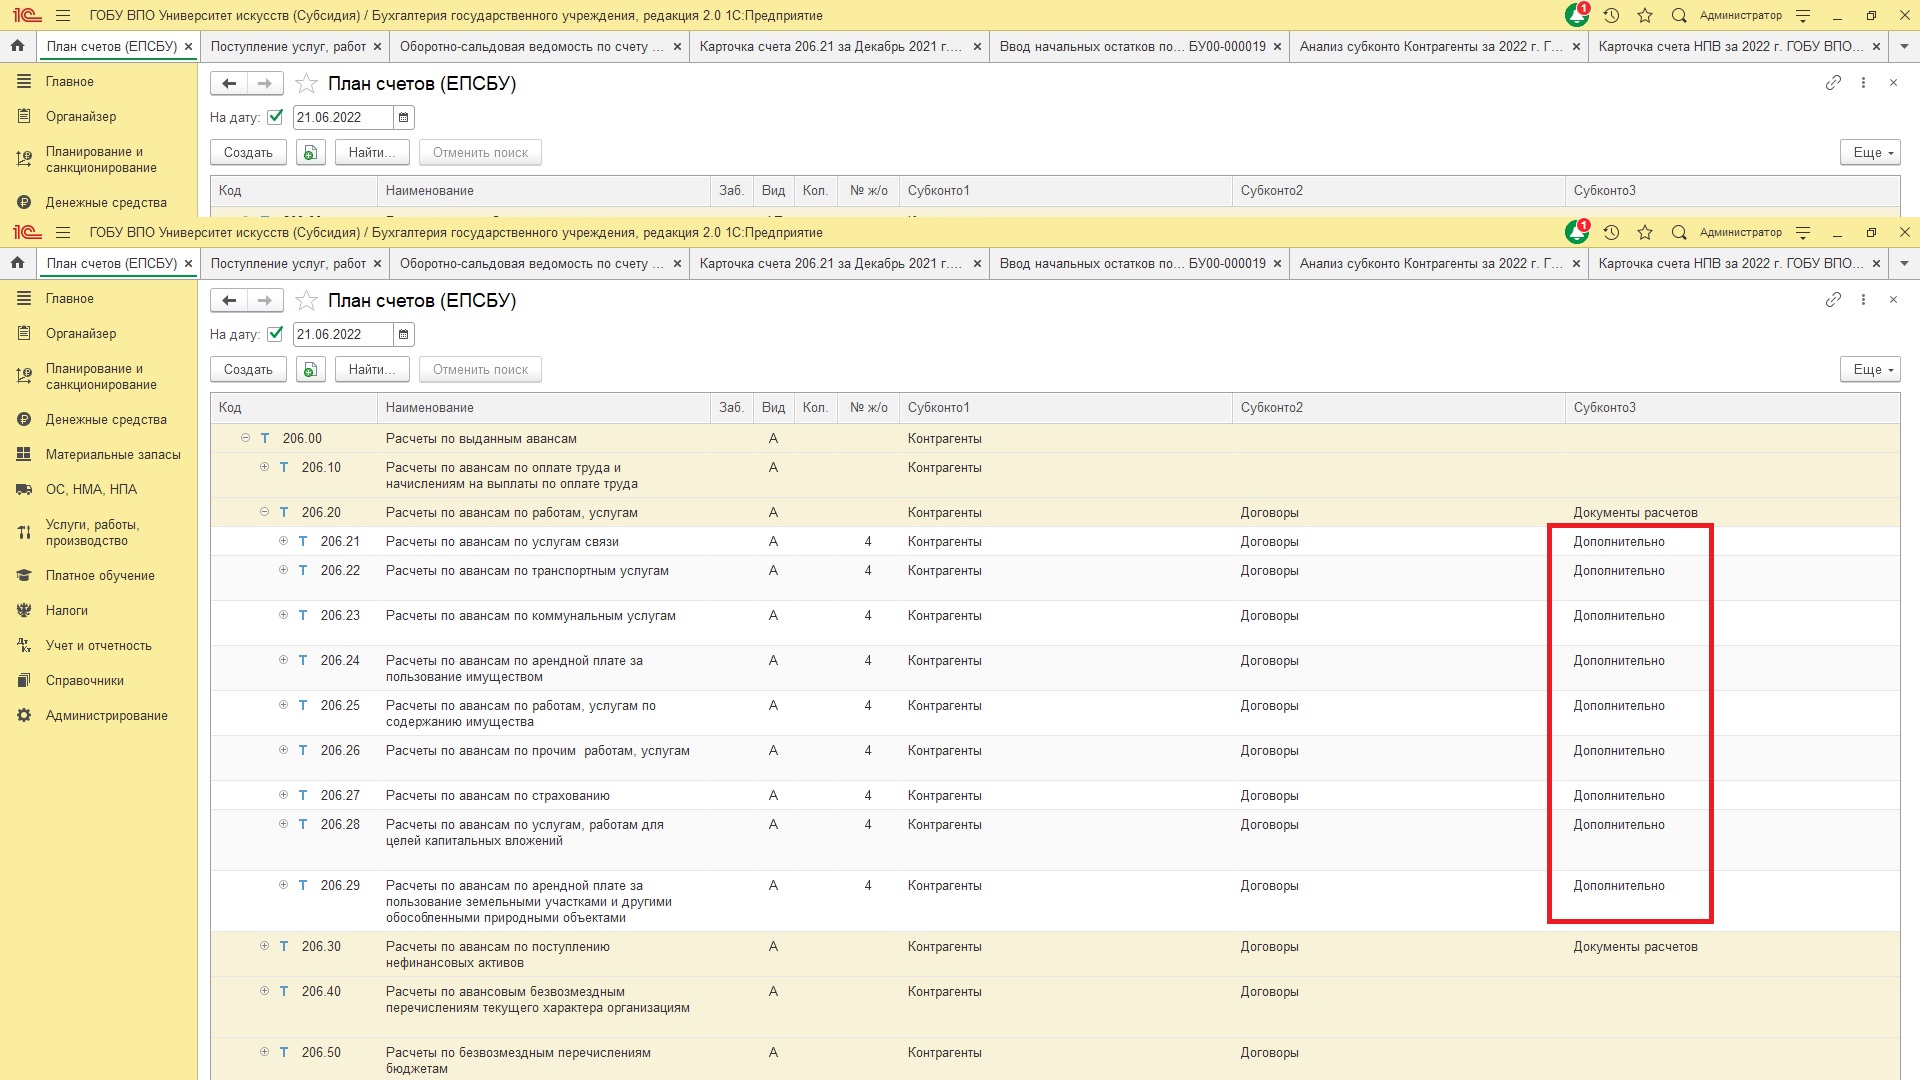Click Дополнительно cell in row 206.29

[x=1618, y=886]
